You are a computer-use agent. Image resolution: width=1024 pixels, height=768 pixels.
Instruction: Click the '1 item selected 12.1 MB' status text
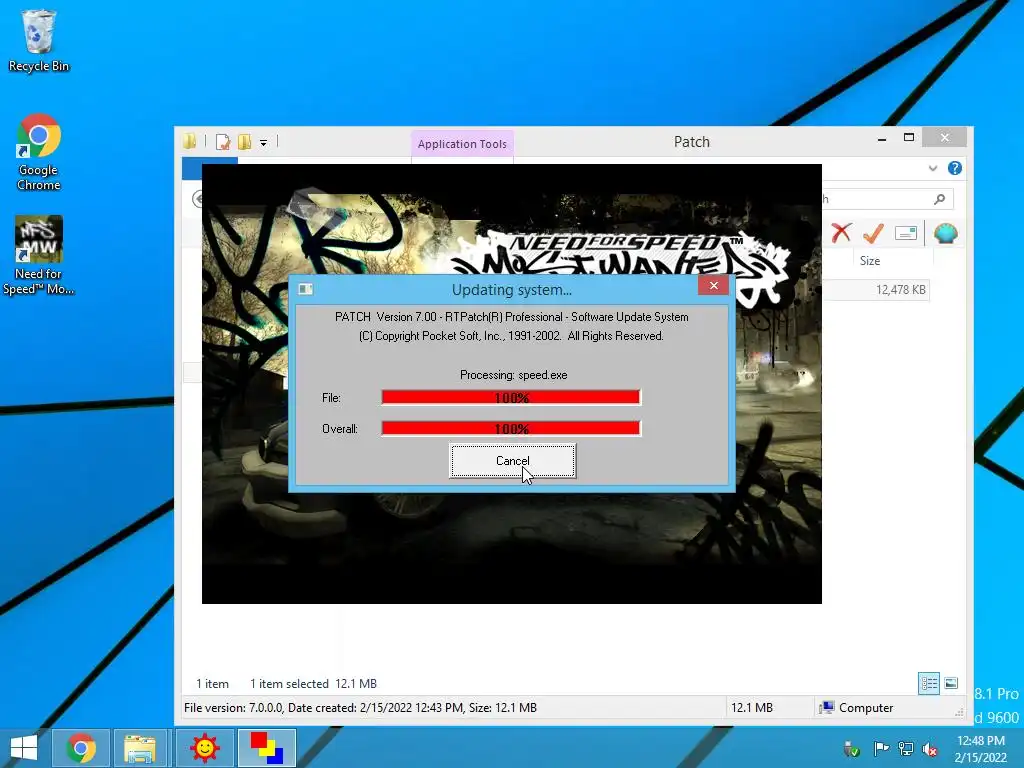click(x=313, y=684)
